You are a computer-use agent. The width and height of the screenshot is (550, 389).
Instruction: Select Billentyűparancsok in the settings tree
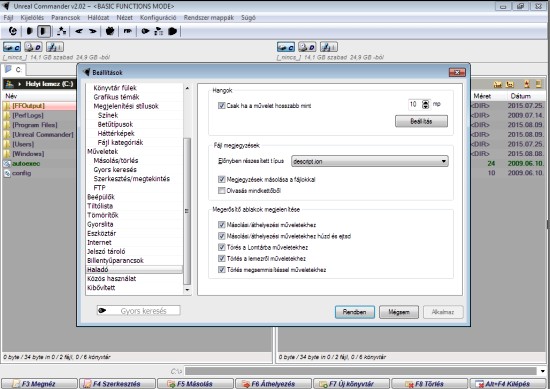tap(115, 260)
